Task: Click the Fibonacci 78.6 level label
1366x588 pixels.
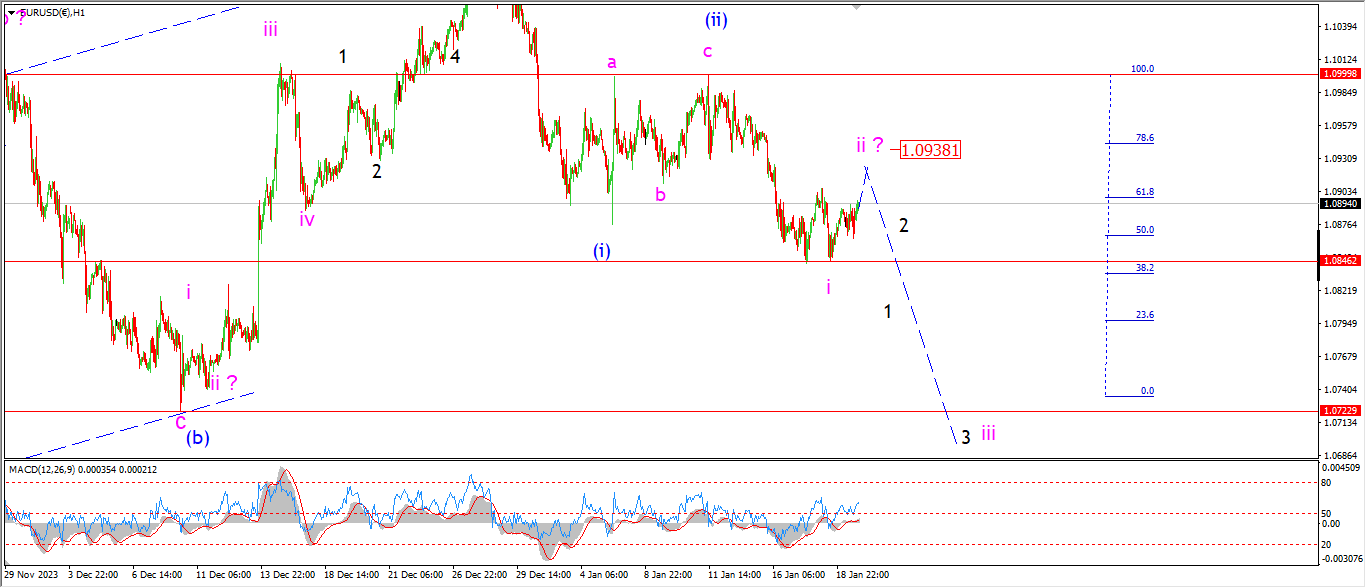Action: 1143,138
